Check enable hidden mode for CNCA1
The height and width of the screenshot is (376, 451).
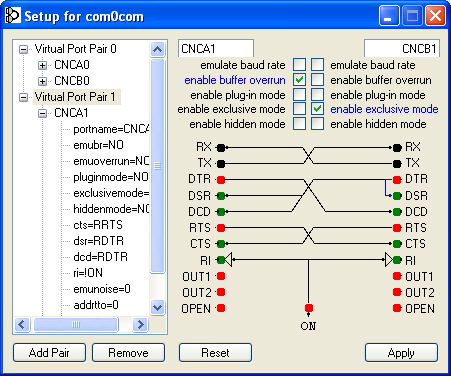click(299, 124)
